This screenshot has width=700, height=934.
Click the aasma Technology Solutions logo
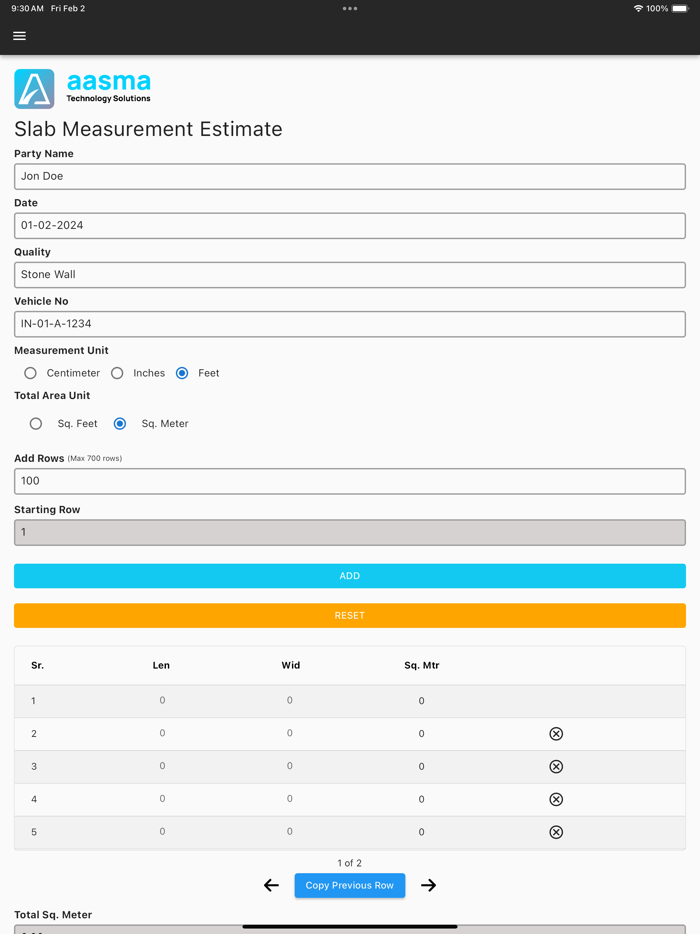tap(81, 88)
